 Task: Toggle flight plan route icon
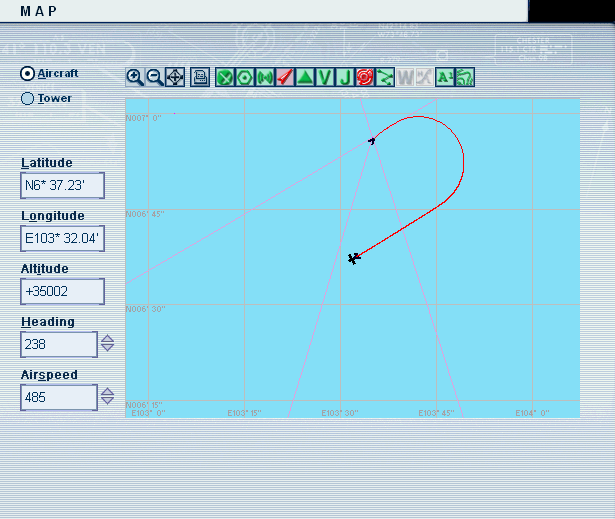click(x=385, y=77)
